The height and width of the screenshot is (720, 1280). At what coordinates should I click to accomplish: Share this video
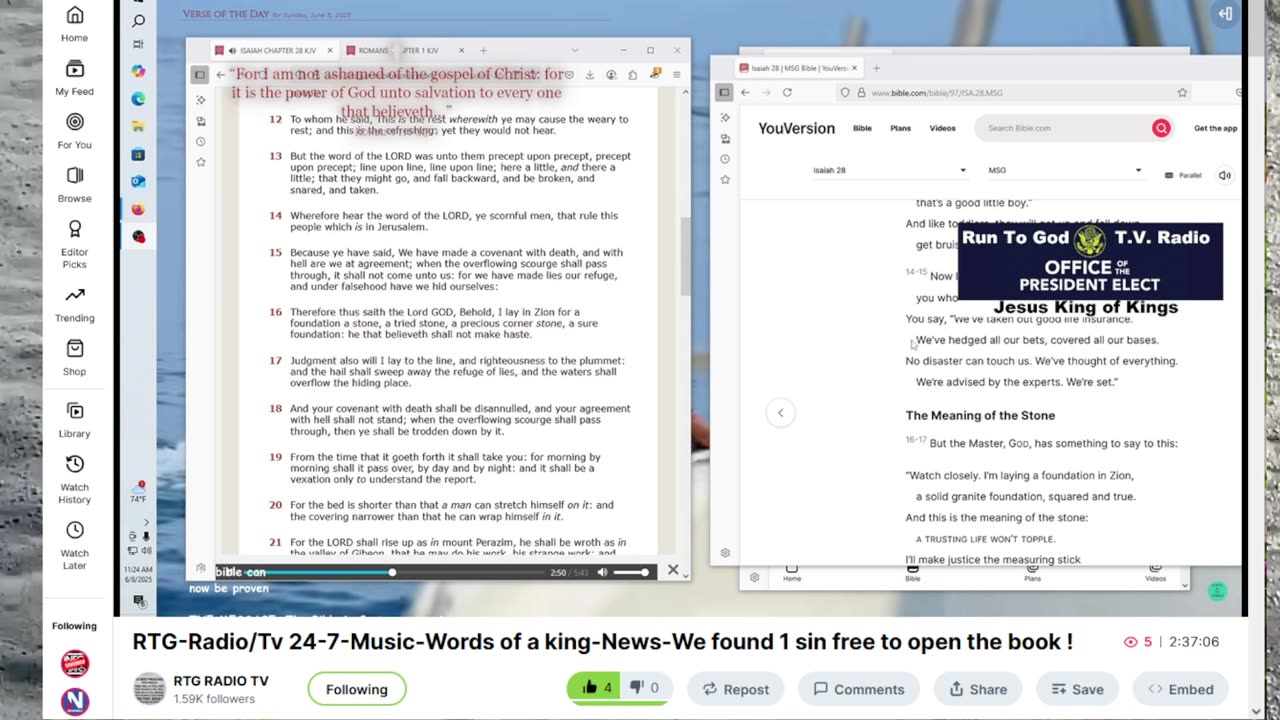click(x=978, y=689)
